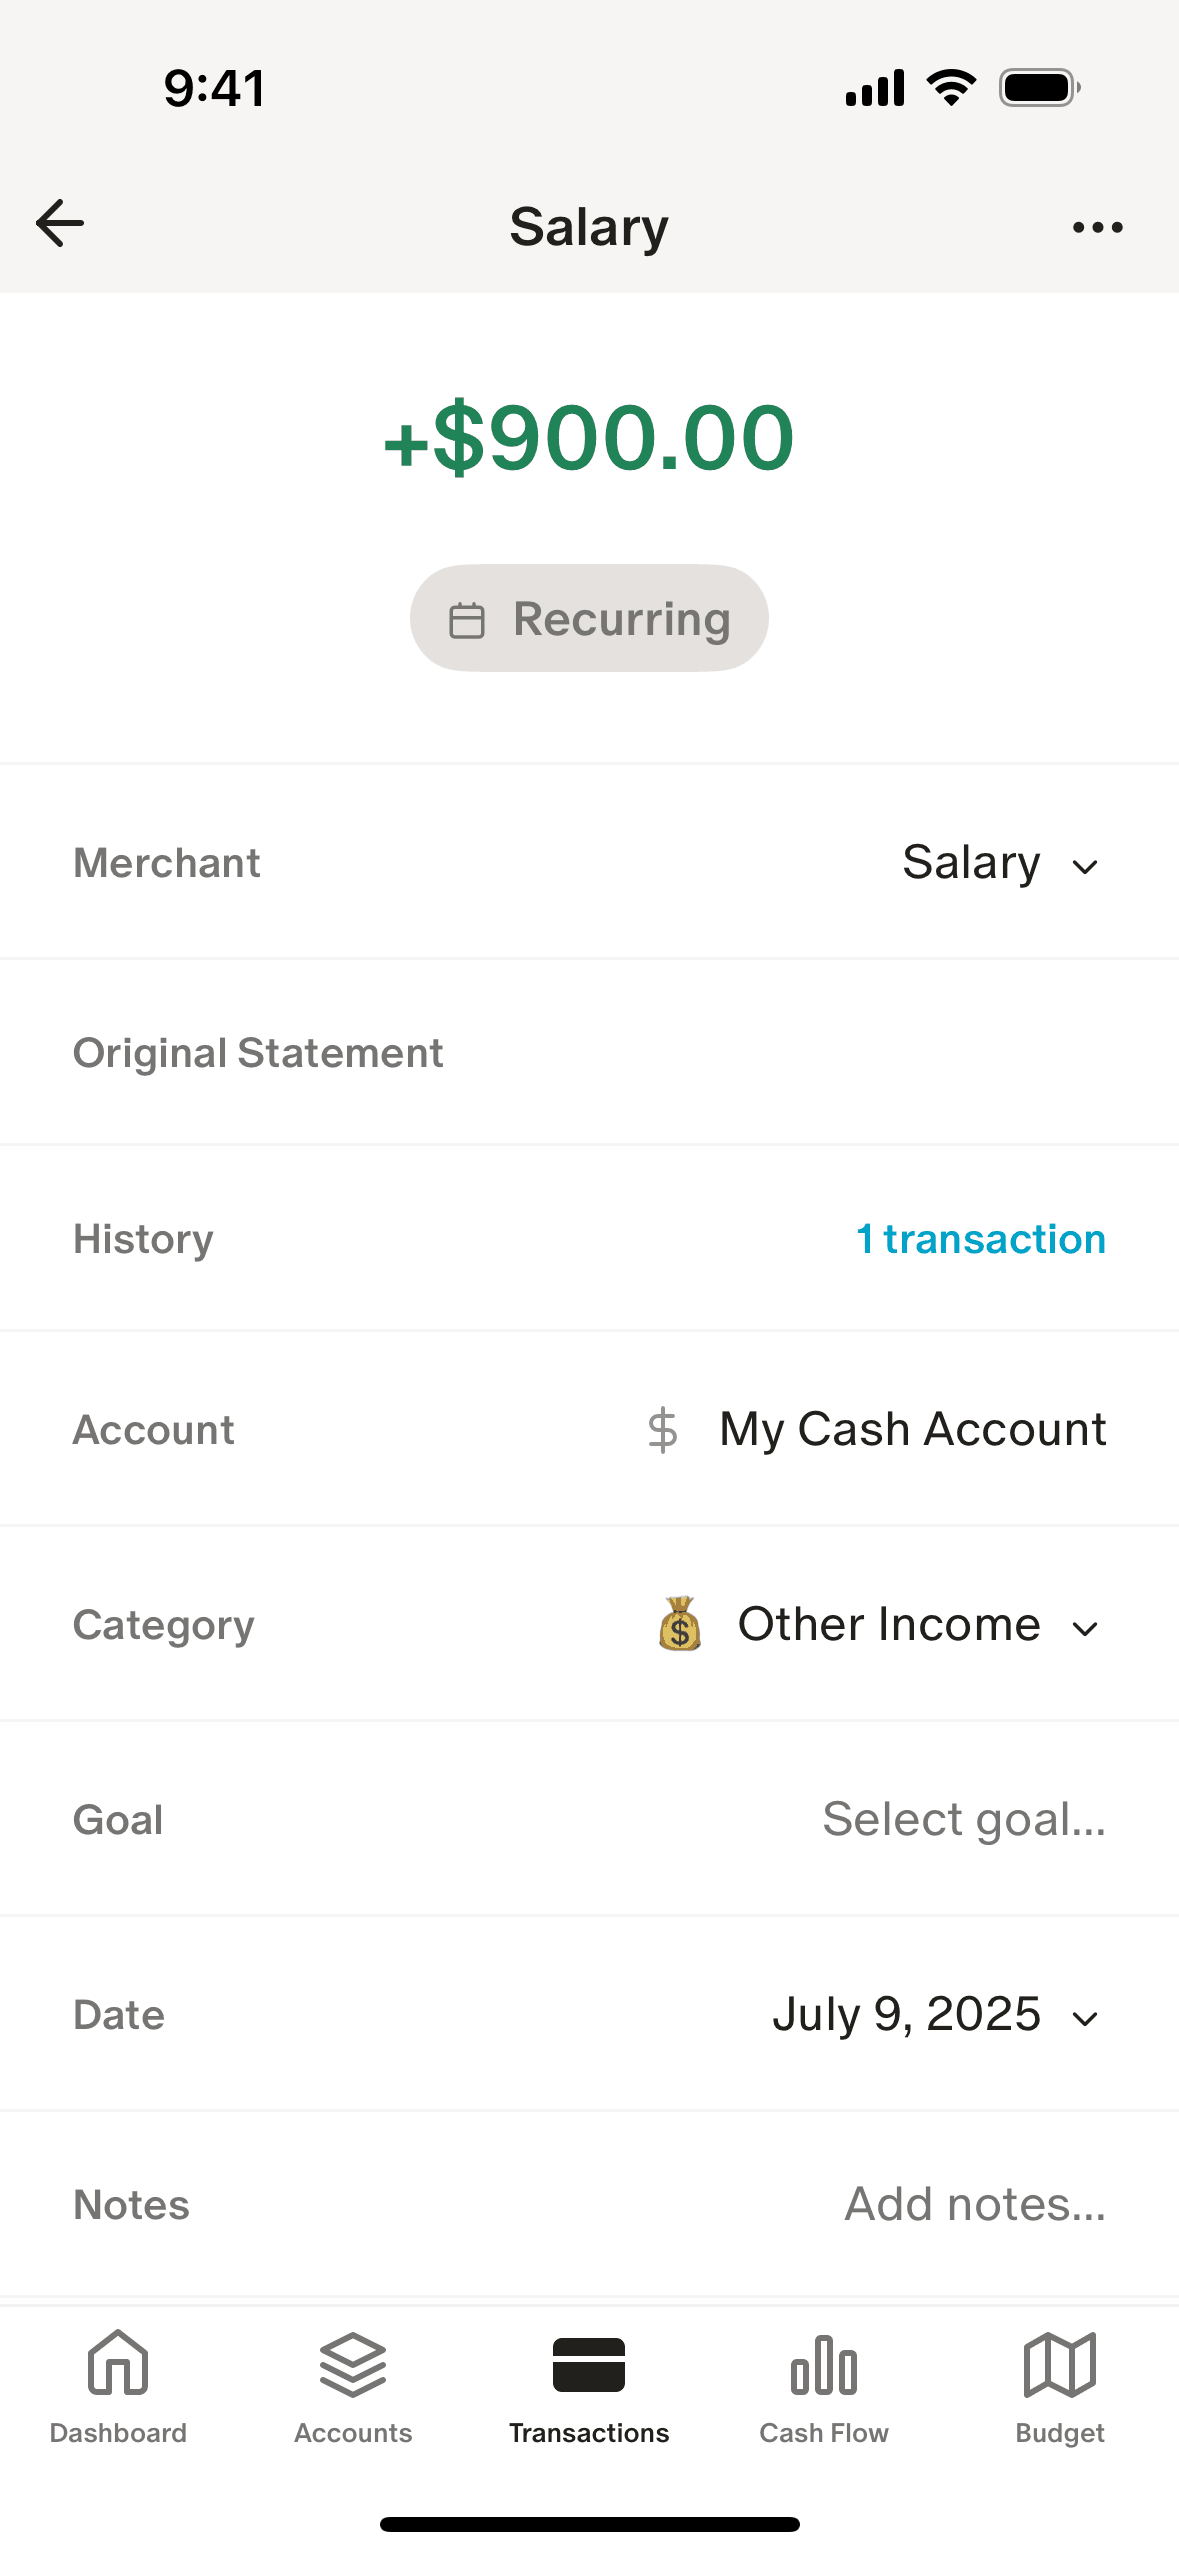
Task: Tap the money bag category icon
Action: [680, 1623]
